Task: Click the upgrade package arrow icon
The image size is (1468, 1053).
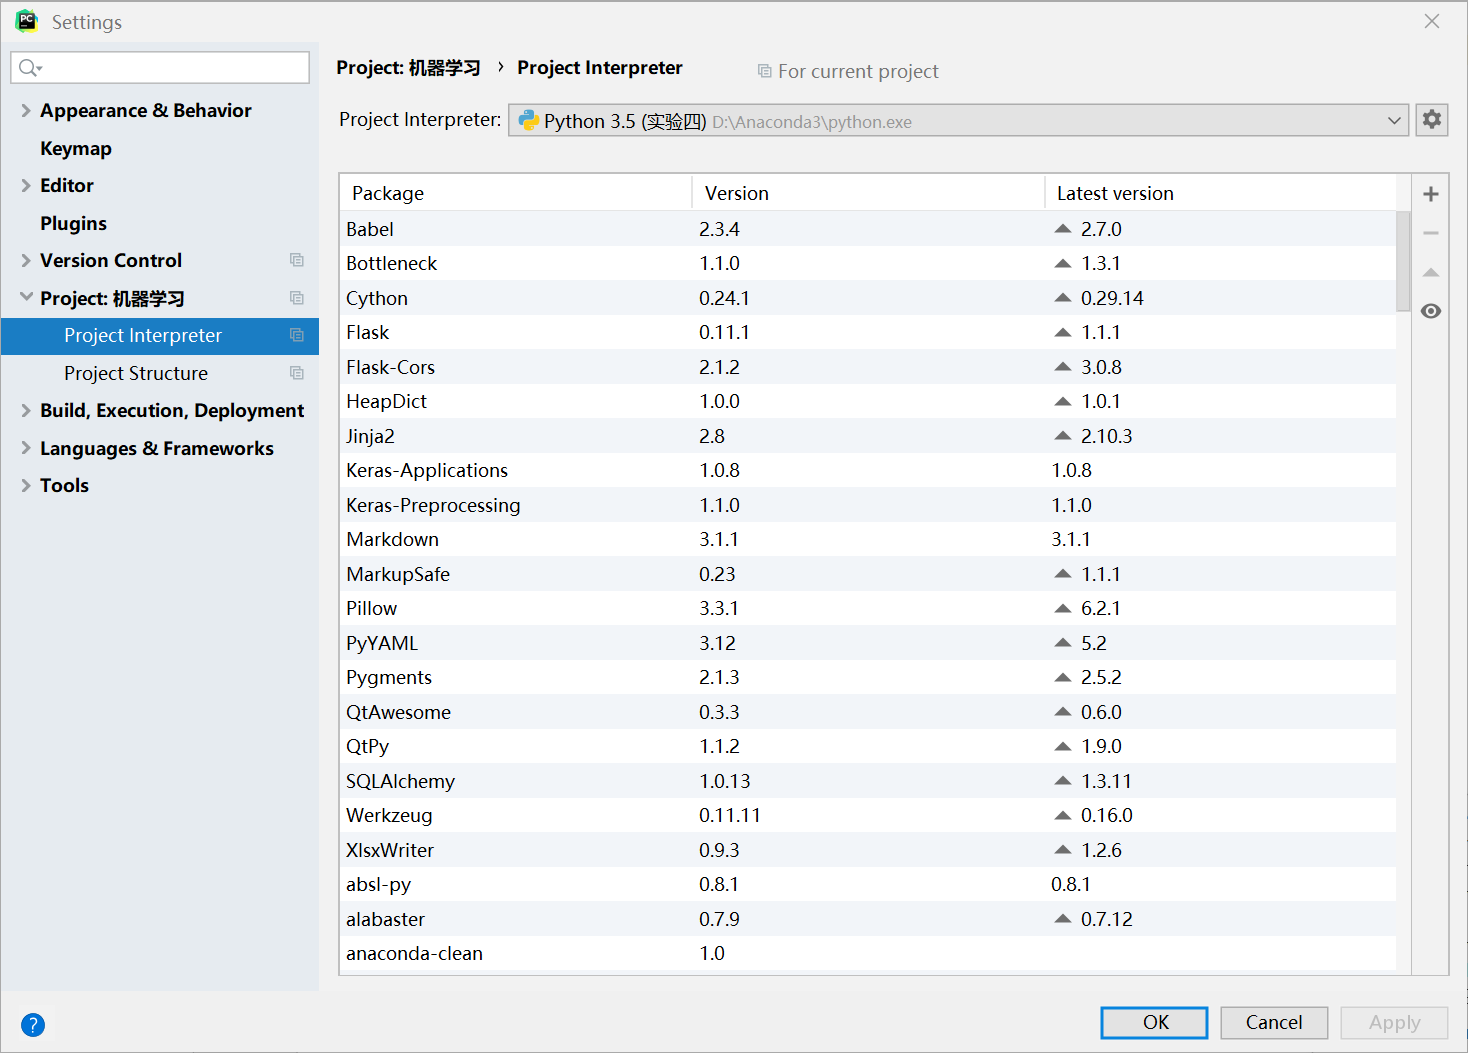Action: pos(1431,272)
